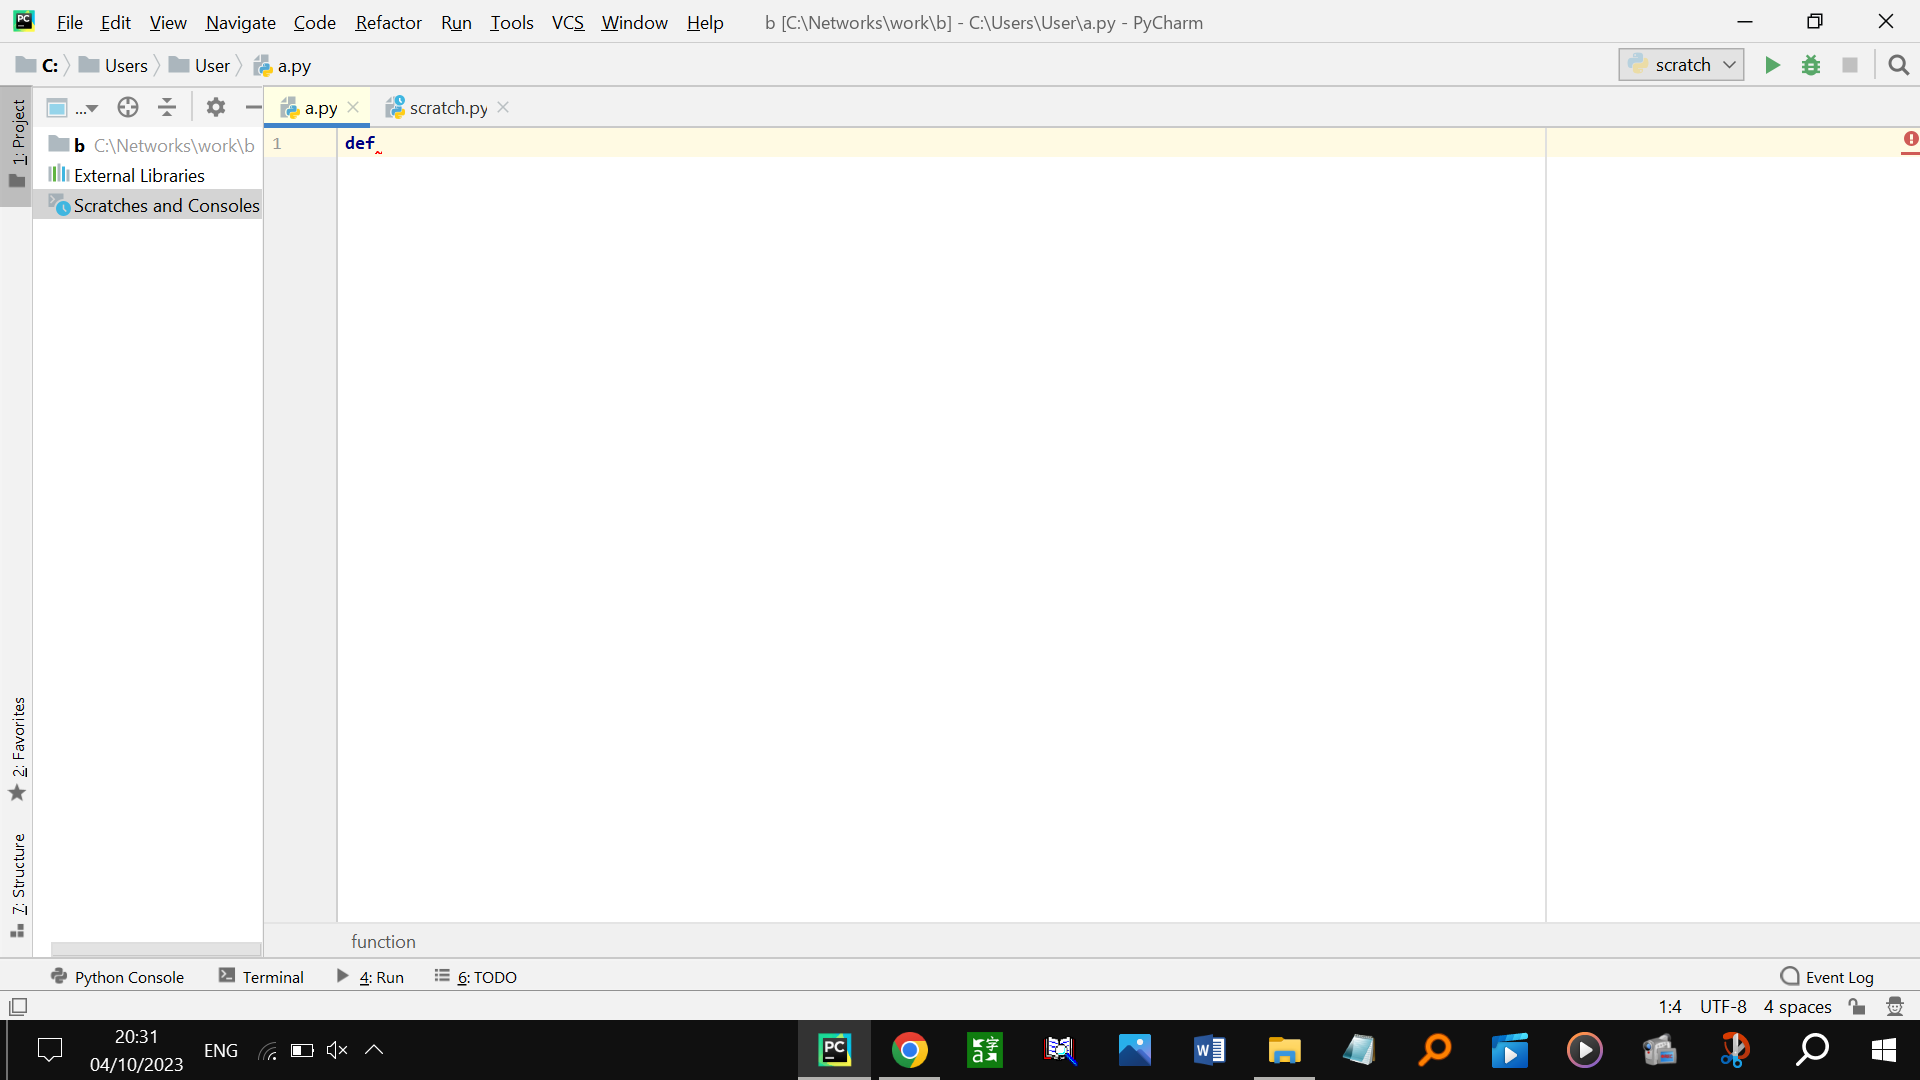The image size is (1920, 1080).
Task: Open the 4: Run tool window
Action: pyautogui.click(x=370, y=977)
